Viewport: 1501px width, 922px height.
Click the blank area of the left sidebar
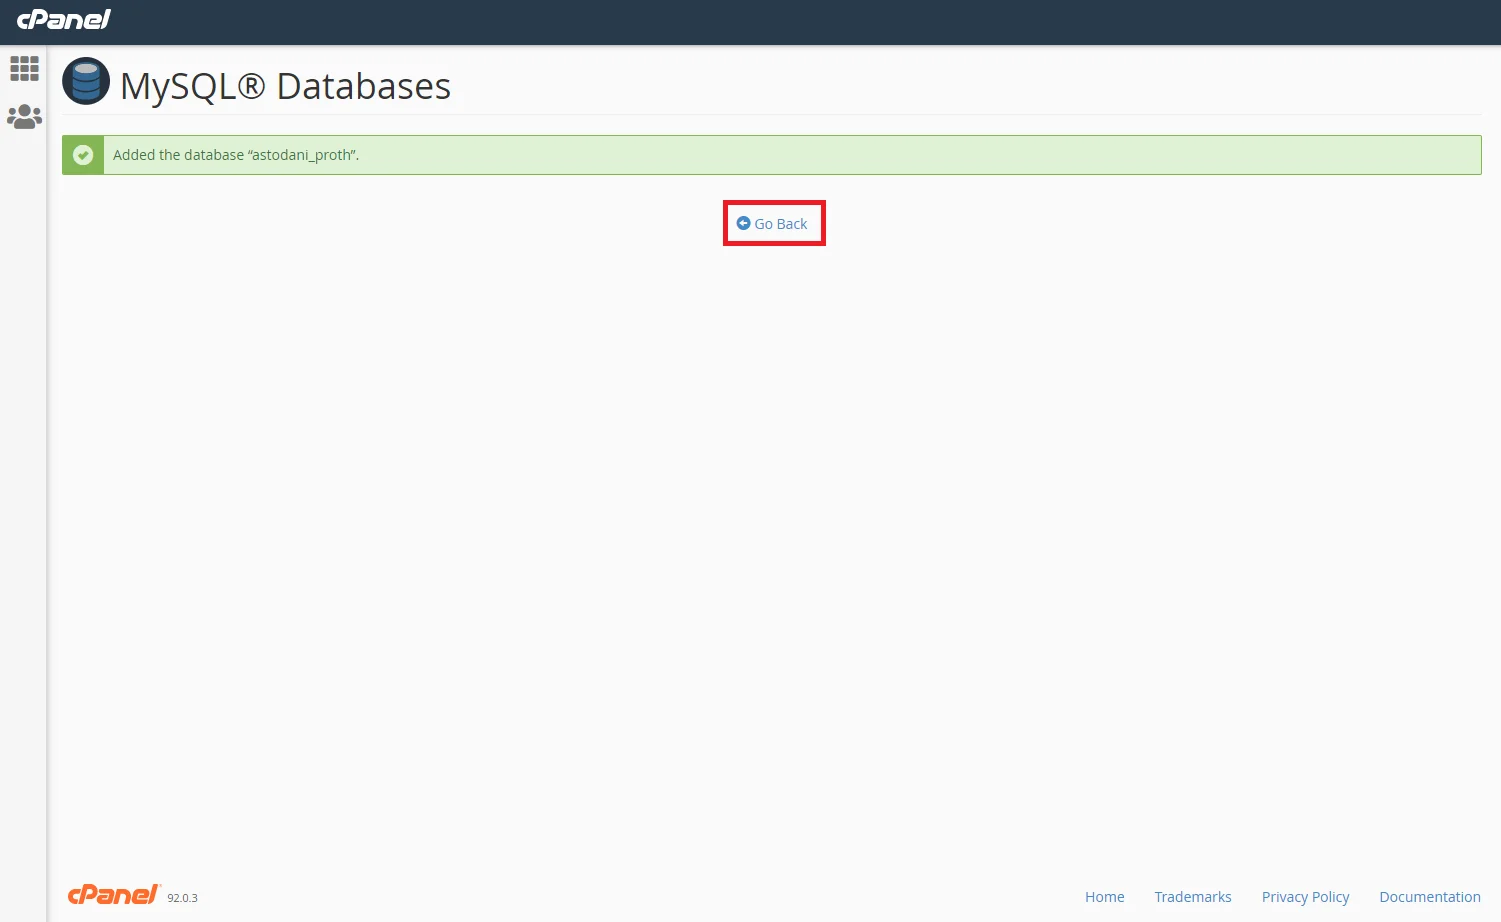(x=23, y=500)
